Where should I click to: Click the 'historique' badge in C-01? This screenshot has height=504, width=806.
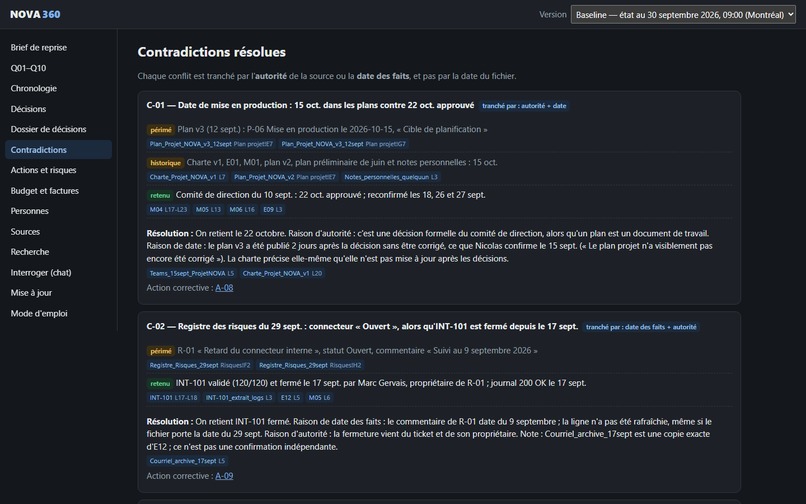coord(166,163)
